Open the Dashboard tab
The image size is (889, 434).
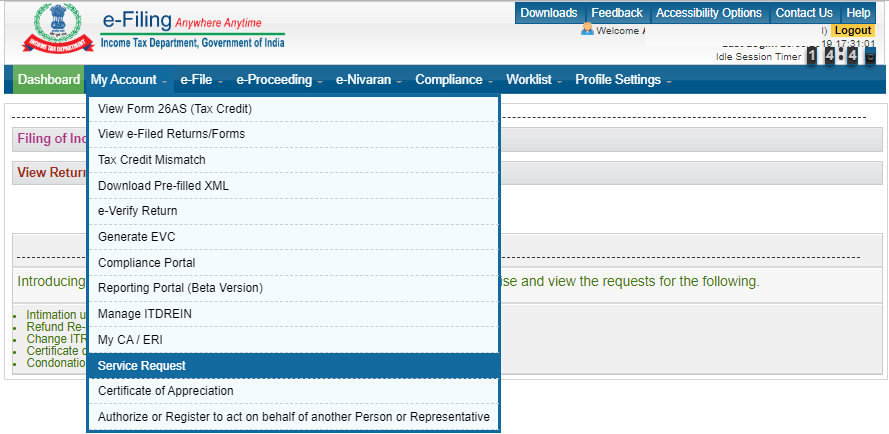point(49,80)
